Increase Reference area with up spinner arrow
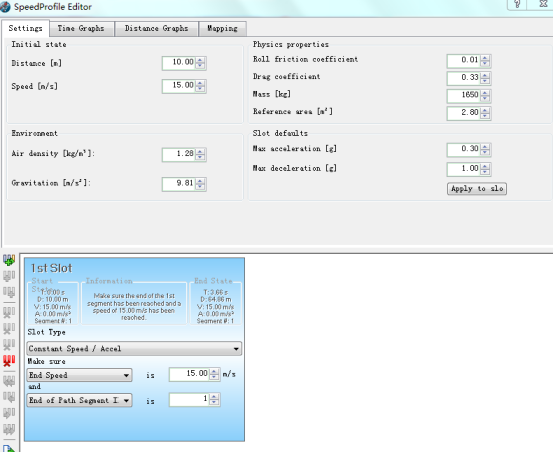The image size is (553, 453). (x=485, y=110)
